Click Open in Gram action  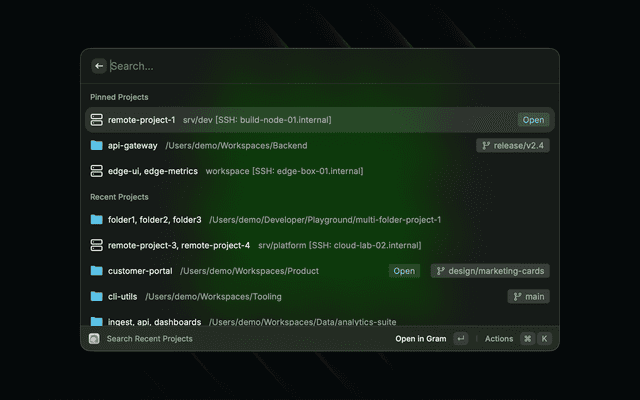point(421,339)
